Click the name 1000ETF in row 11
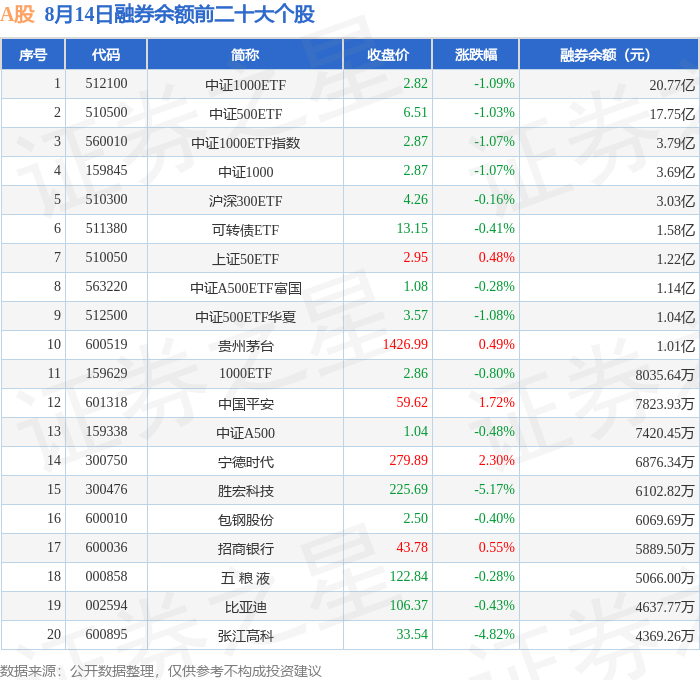The height and width of the screenshot is (680, 700). point(246,373)
